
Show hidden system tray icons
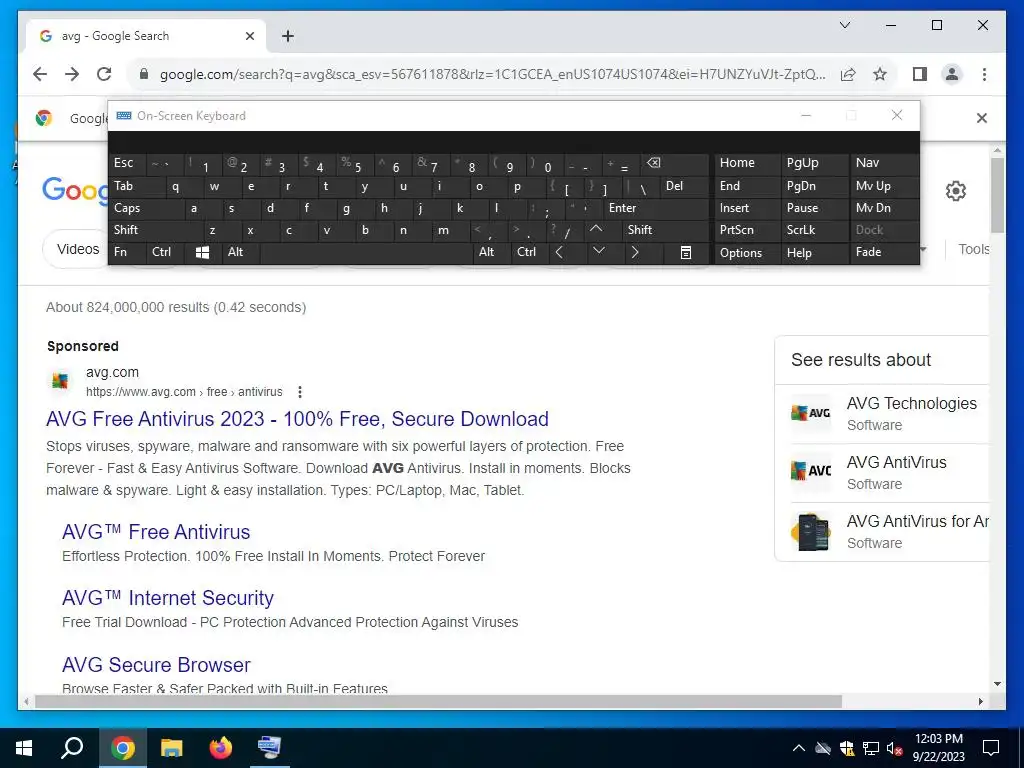[798, 748]
